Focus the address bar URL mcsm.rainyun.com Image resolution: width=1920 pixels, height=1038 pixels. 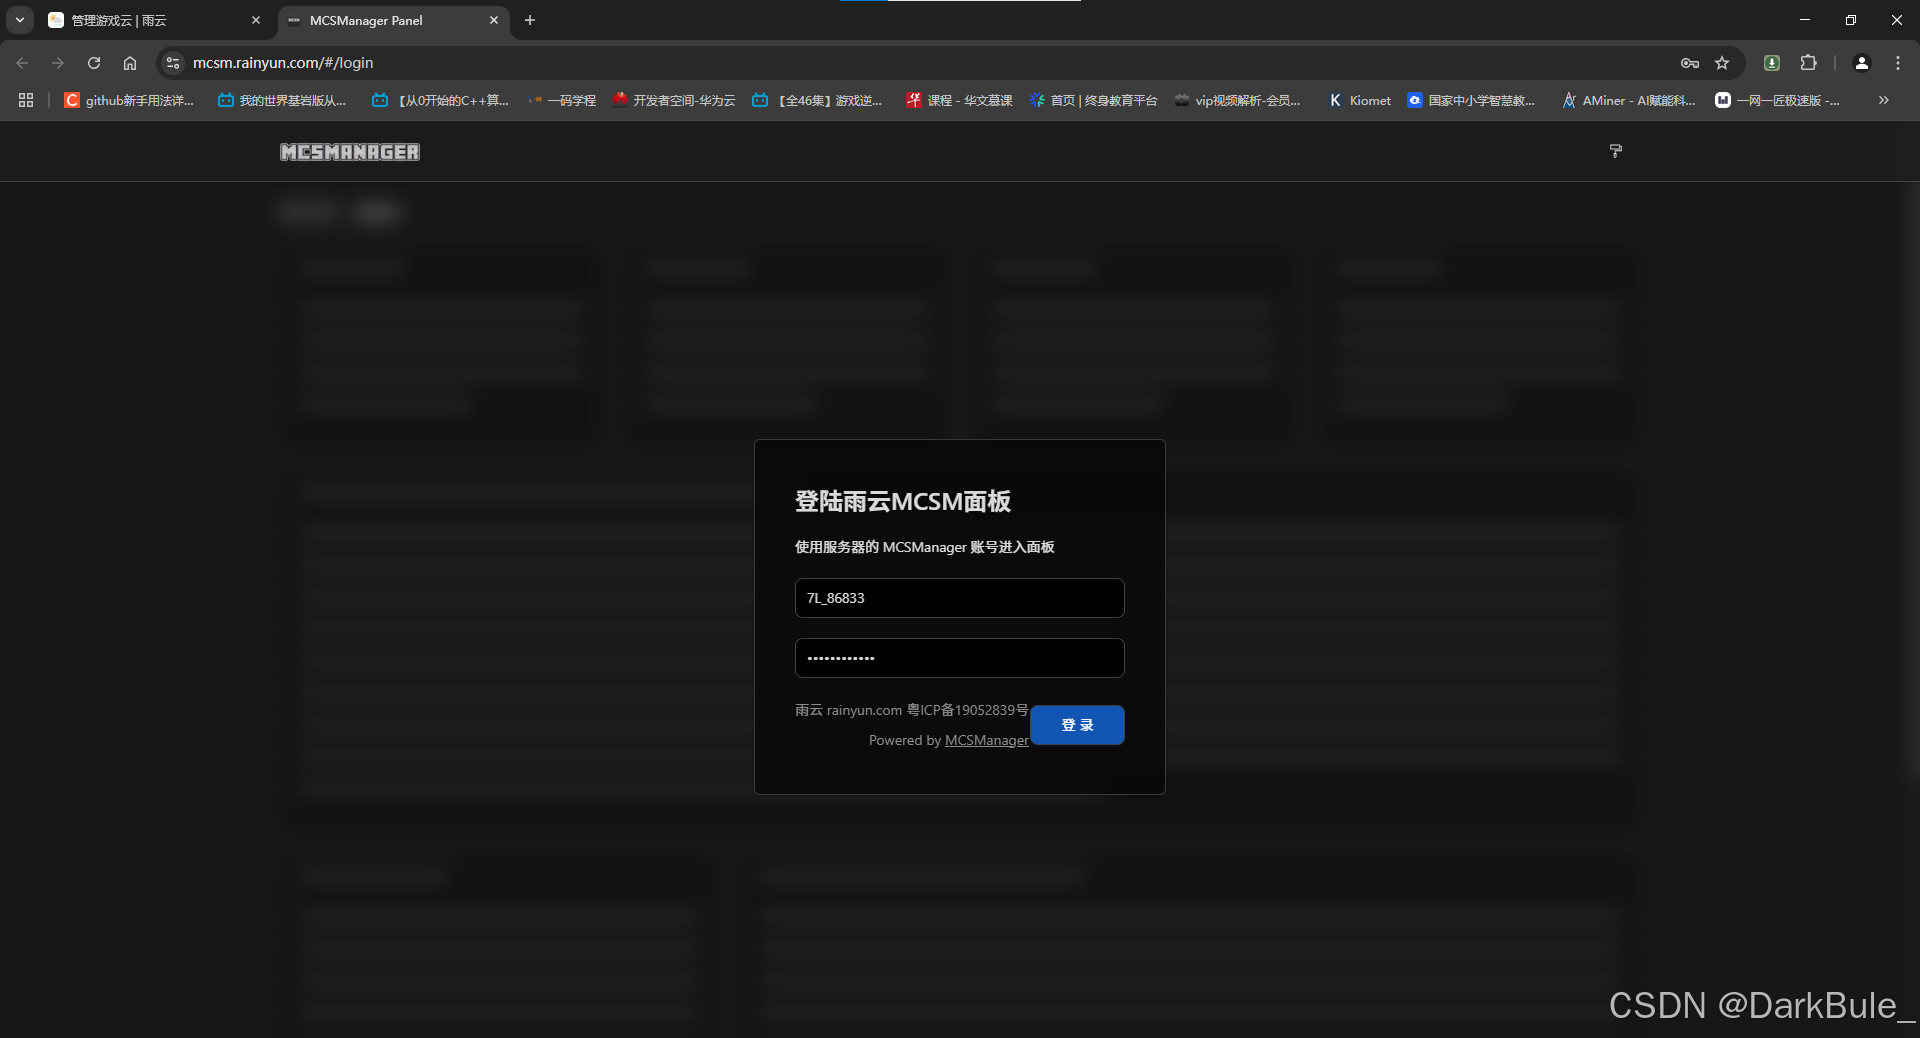283,63
